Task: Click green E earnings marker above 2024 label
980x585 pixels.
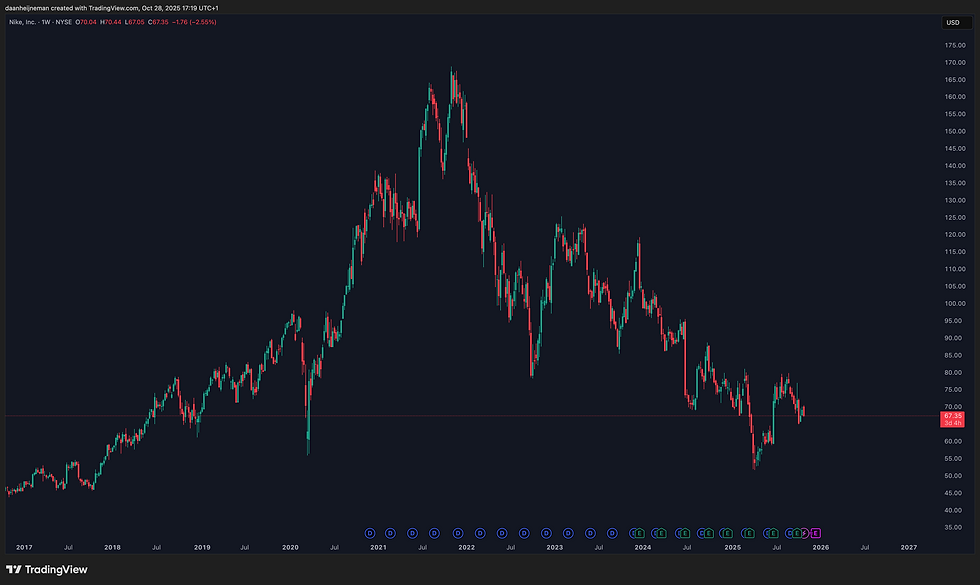Action: (x=639, y=533)
